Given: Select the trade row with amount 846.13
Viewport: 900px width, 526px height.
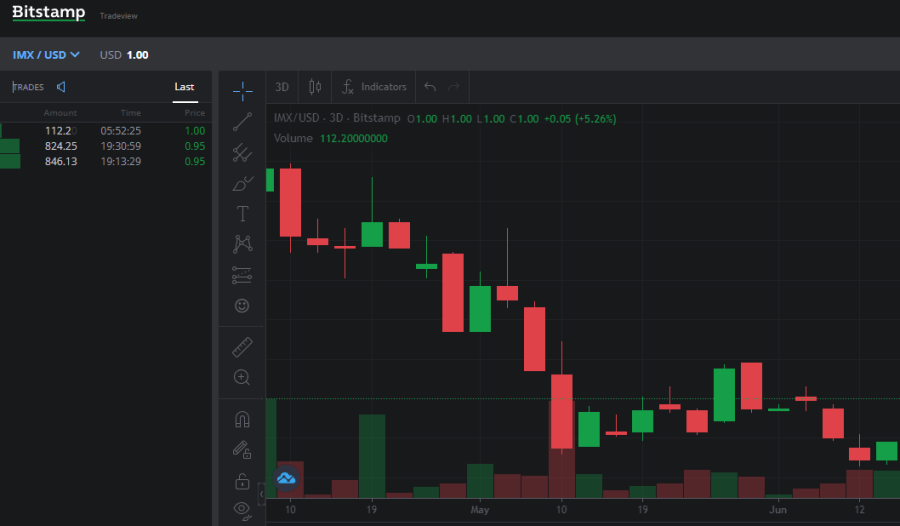Looking at the screenshot, I should coord(106,161).
